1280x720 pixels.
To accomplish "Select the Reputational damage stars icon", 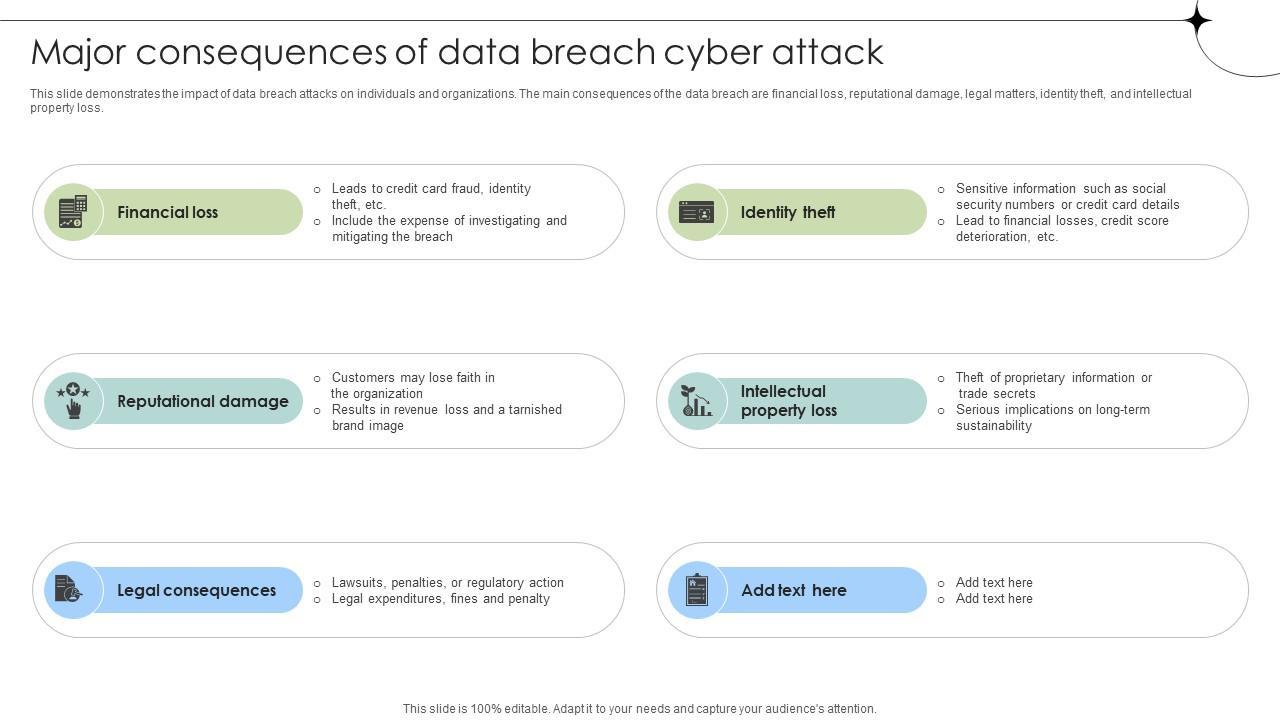I will click(x=73, y=401).
